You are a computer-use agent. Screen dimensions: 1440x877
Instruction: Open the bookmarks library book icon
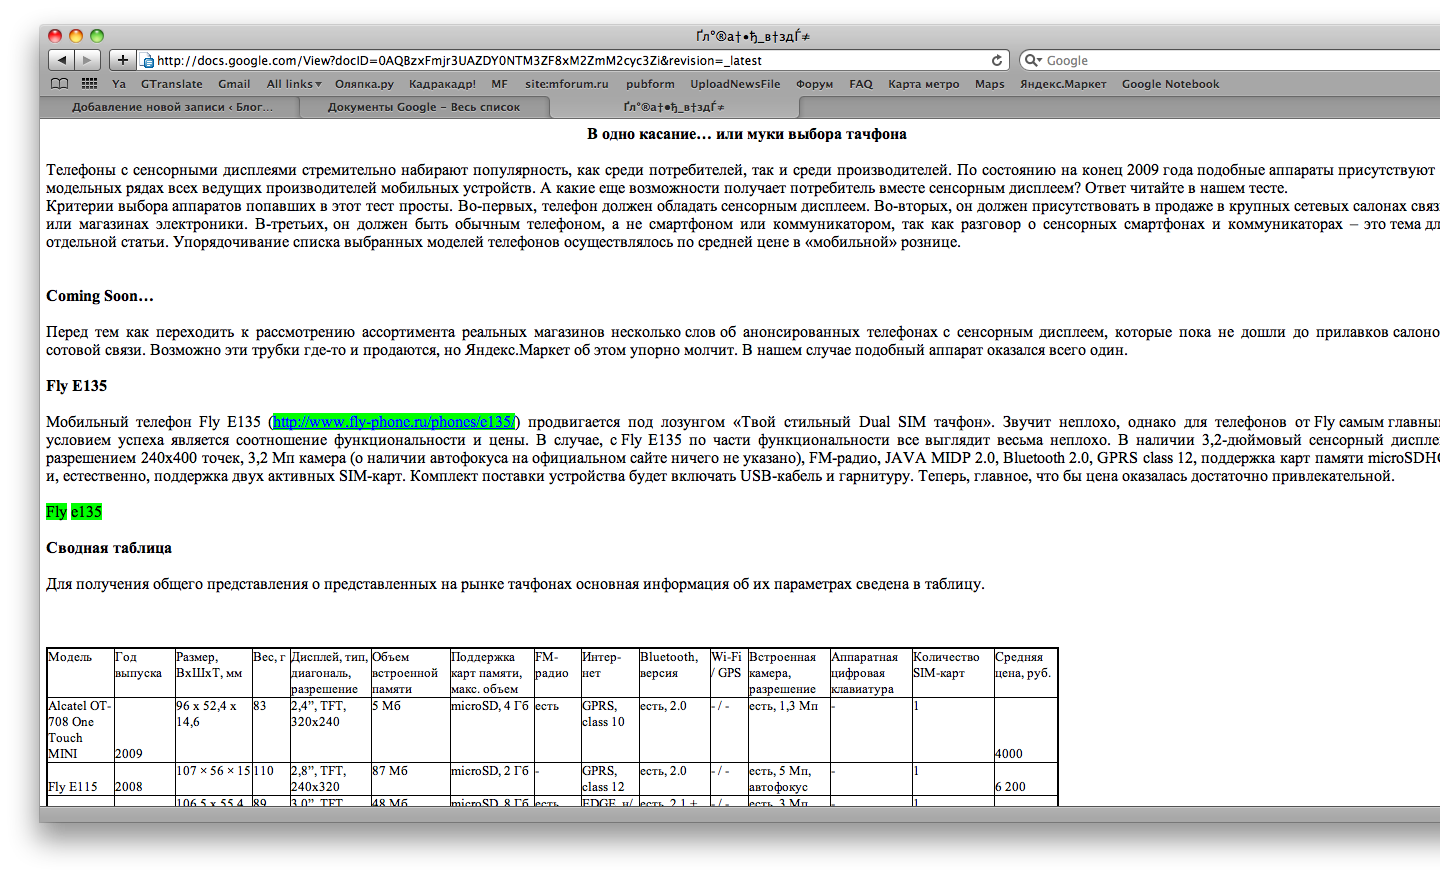60,84
